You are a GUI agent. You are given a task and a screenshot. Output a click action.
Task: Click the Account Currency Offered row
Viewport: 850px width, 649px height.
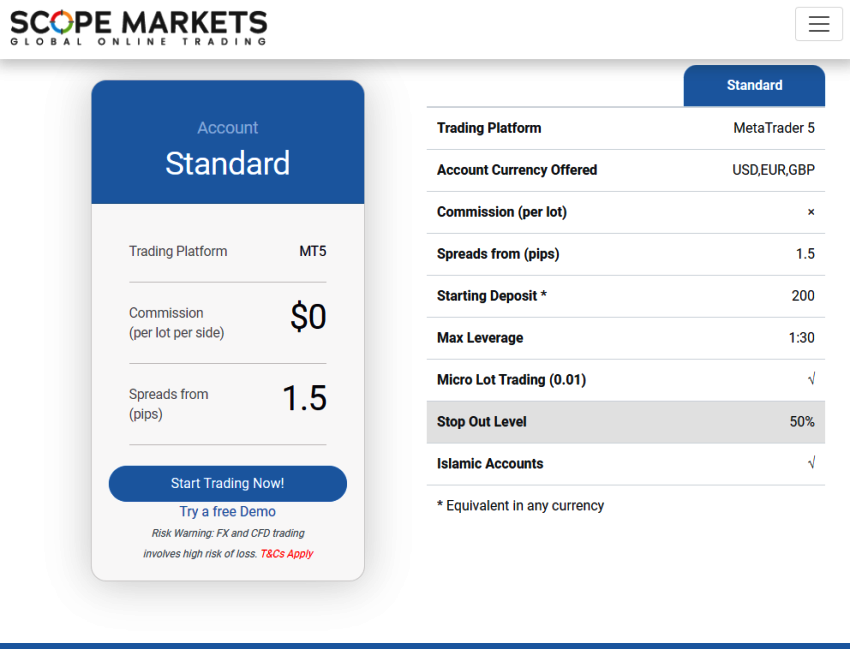click(626, 170)
